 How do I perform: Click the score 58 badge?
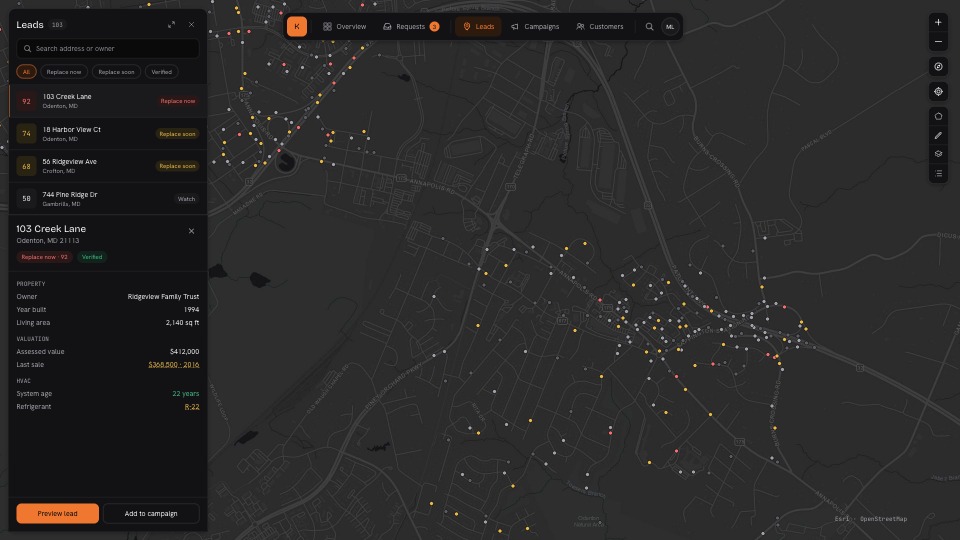26,198
